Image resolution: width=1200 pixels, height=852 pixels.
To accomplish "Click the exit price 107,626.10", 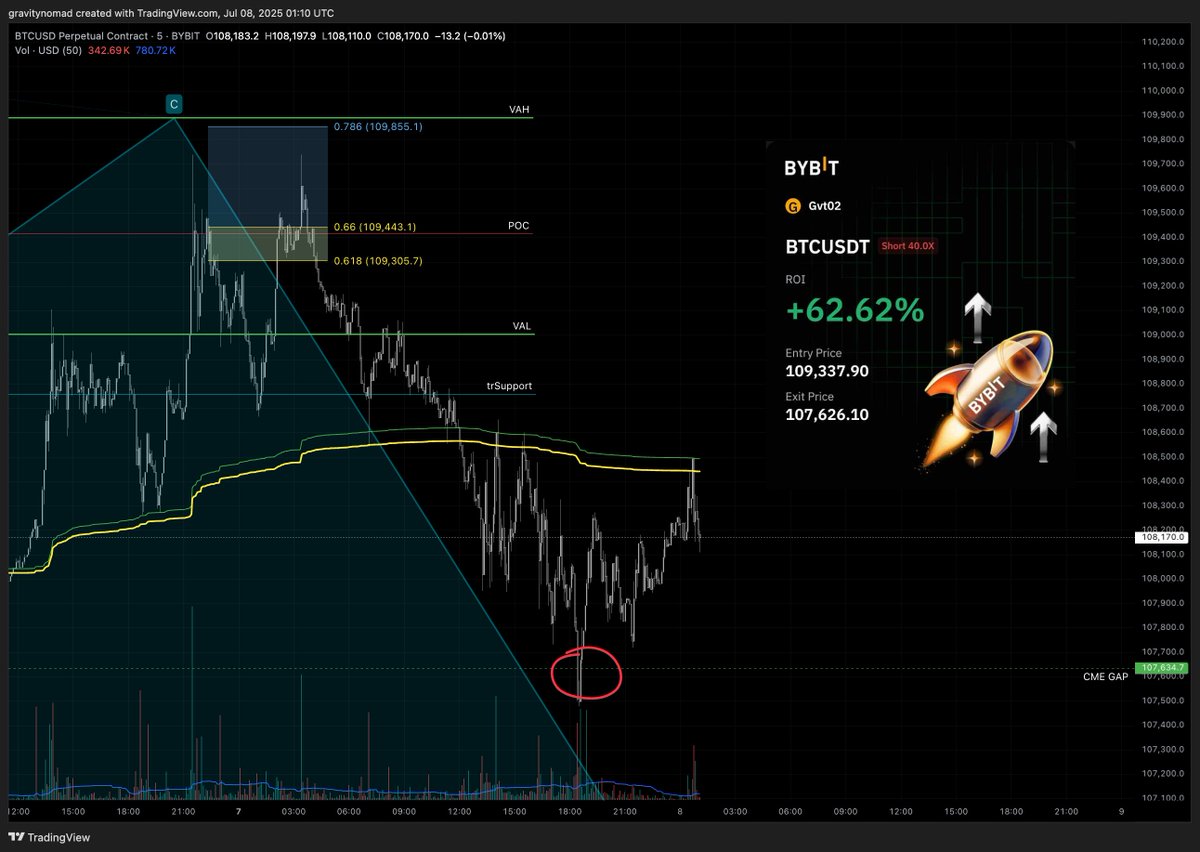I will pos(827,413).
